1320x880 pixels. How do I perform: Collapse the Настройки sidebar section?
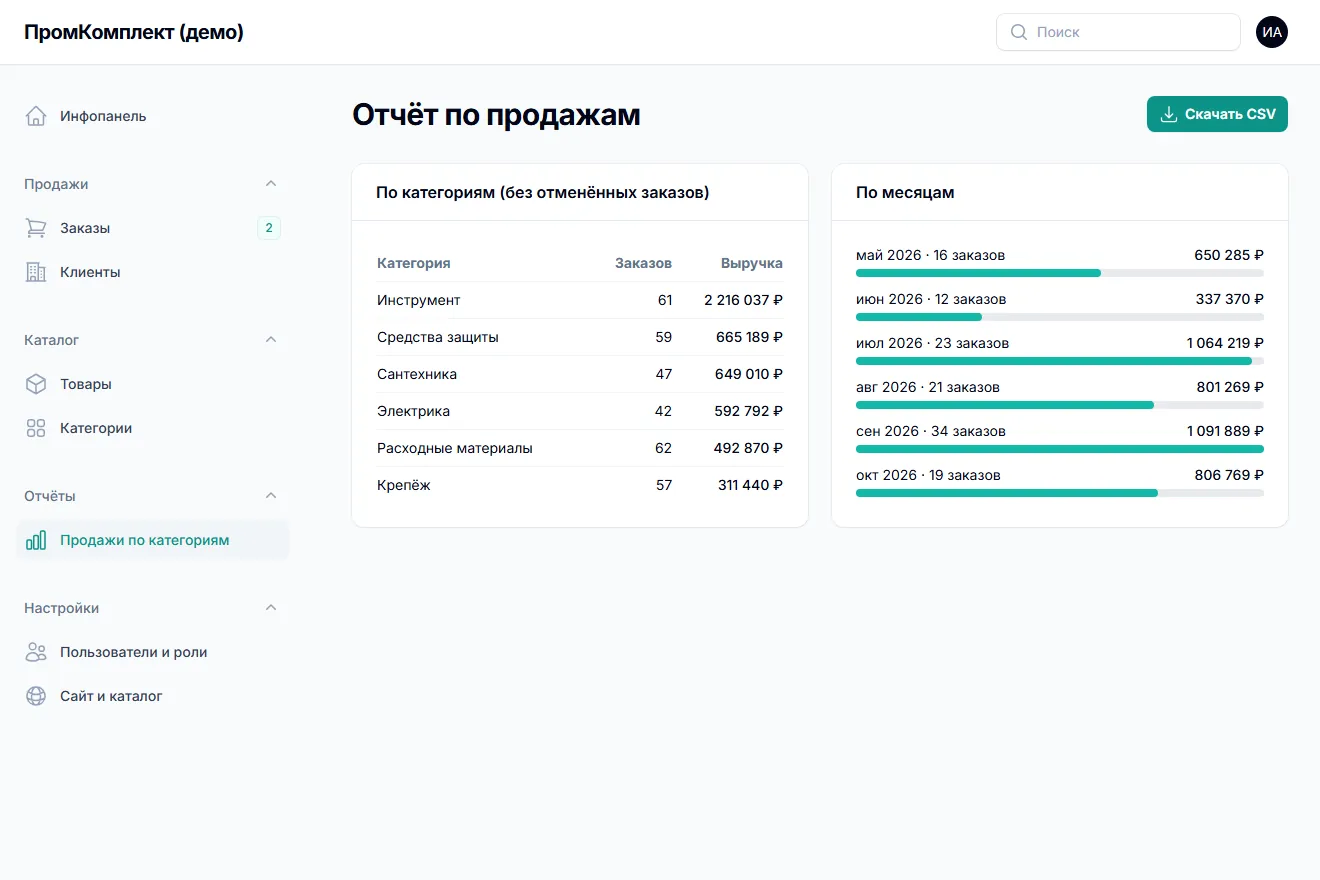[271, 608]
